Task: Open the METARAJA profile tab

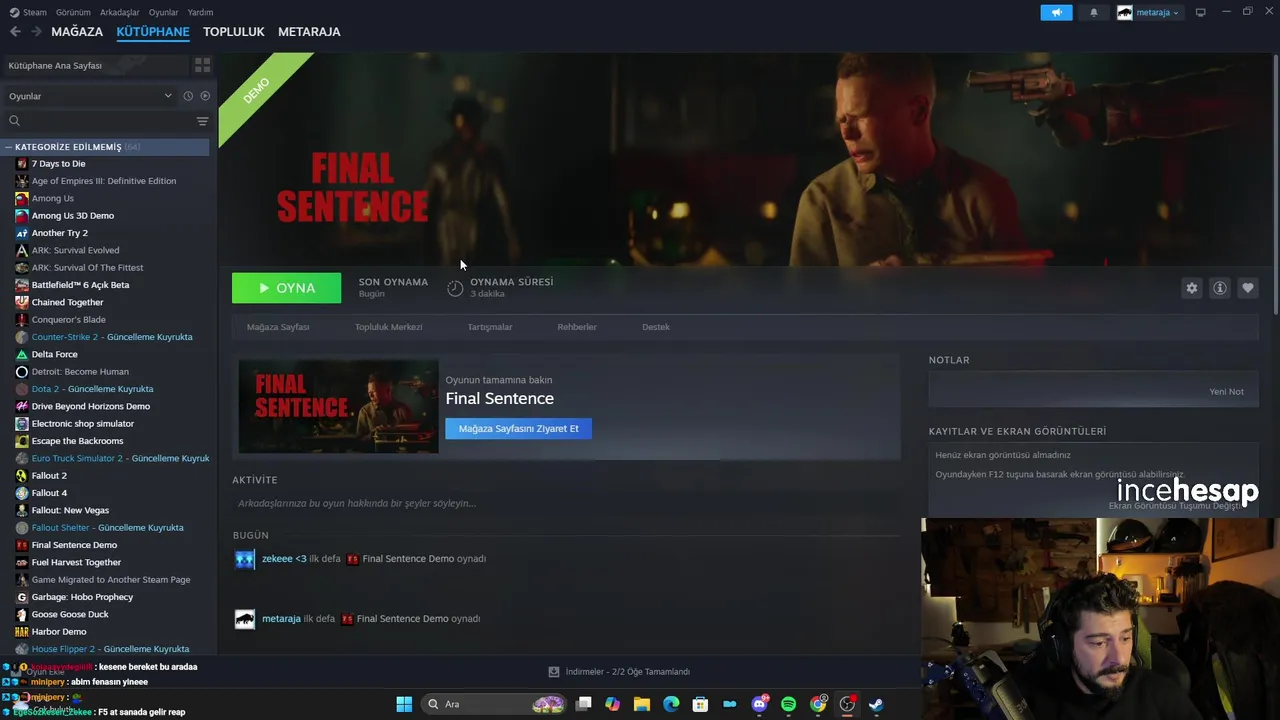Action: tap(309, 32)
